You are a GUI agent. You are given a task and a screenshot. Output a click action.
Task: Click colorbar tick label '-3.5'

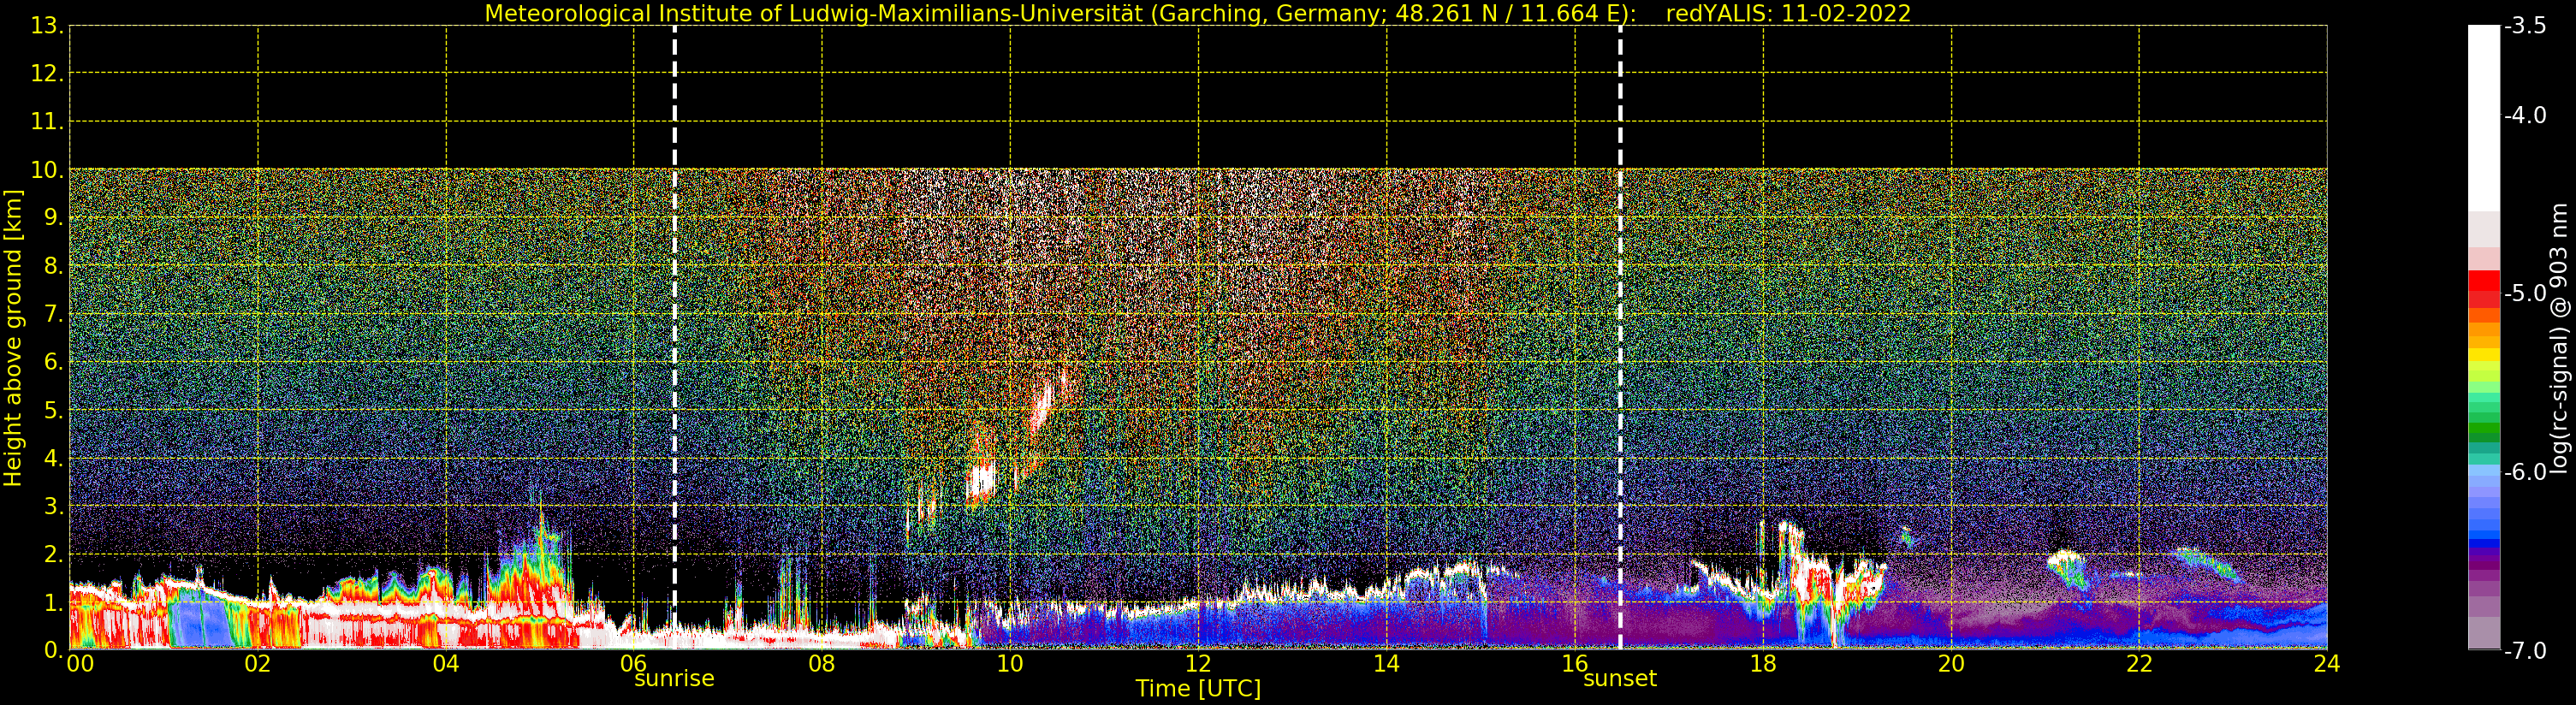tap(2526, 26)
